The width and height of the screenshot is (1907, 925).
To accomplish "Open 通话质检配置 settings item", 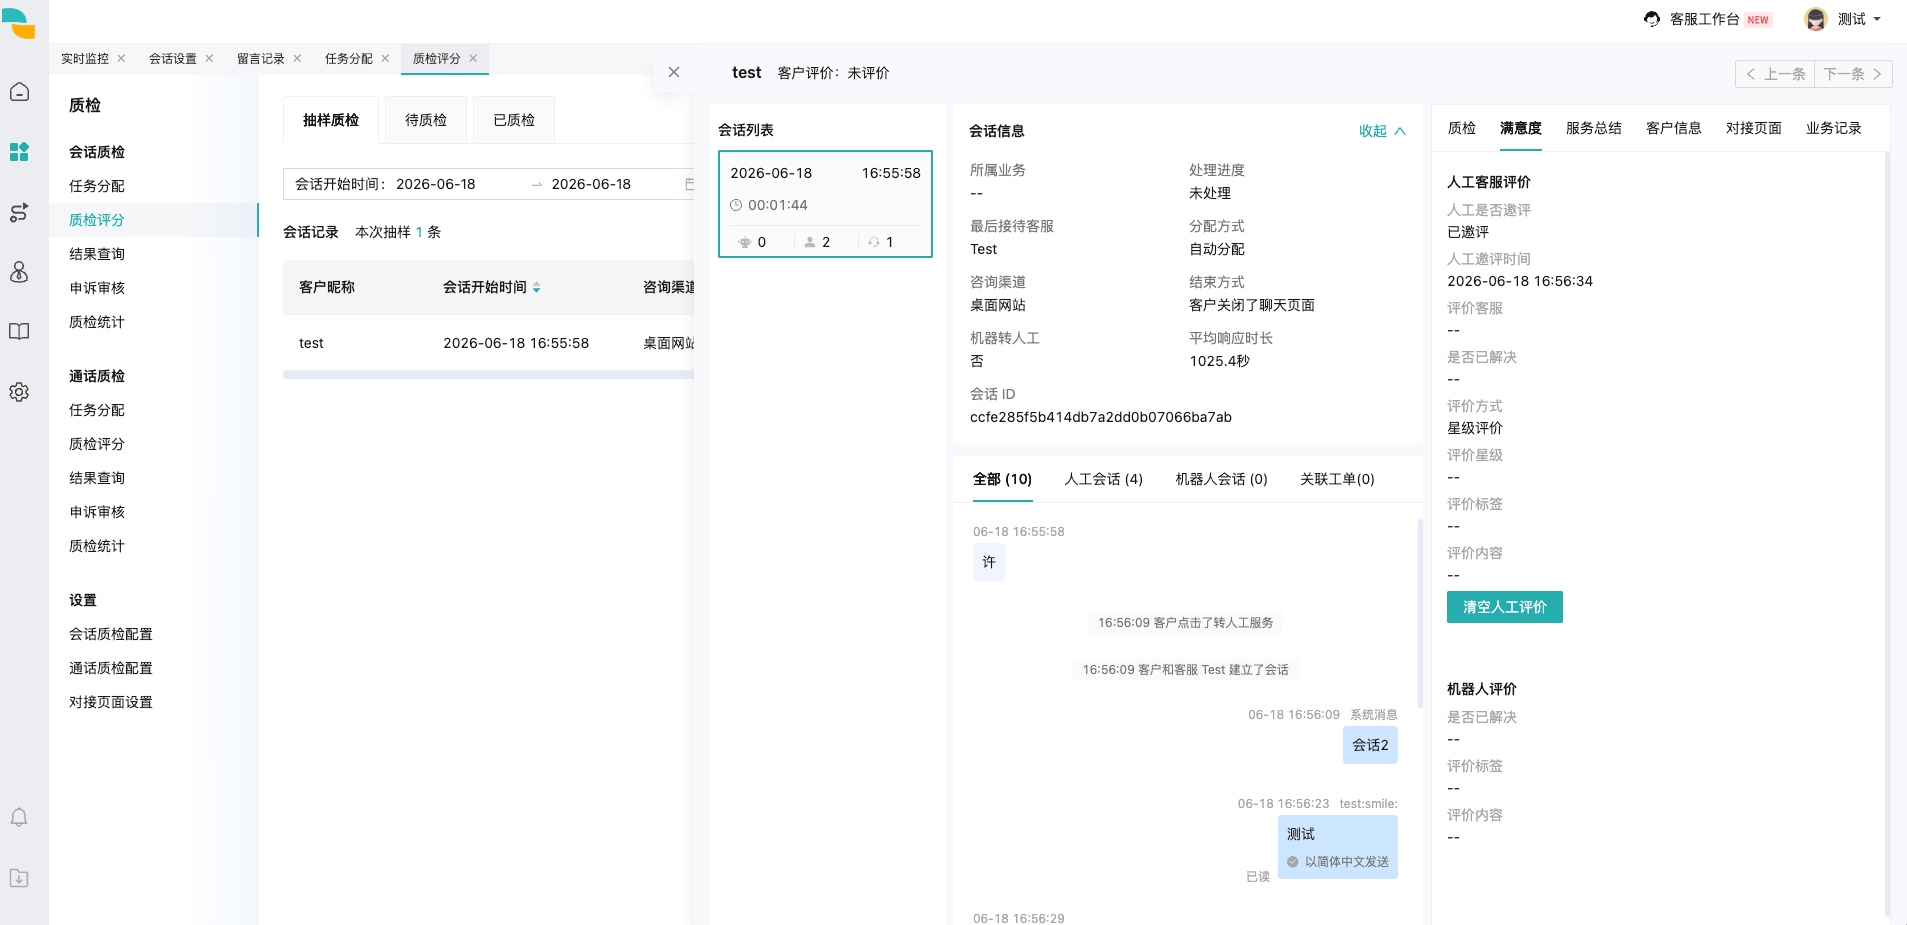I will pos(111,668).
